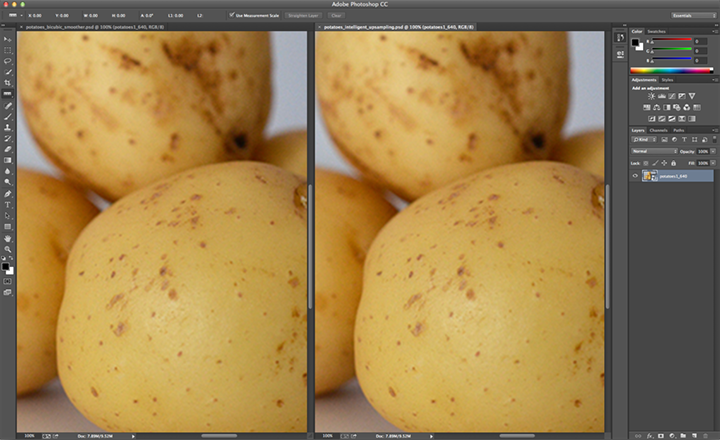Screen dimensions: 720x440
Task: Select the Type tool
Action: [x=7, y=205]
